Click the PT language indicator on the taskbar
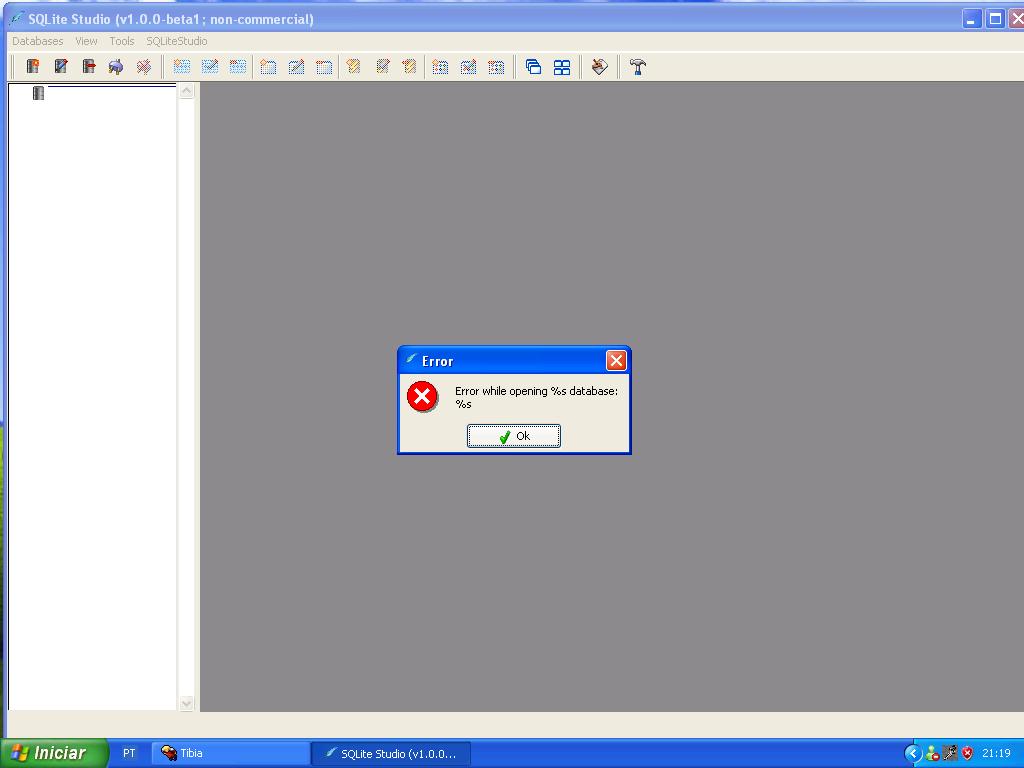 tap(129, 753)
